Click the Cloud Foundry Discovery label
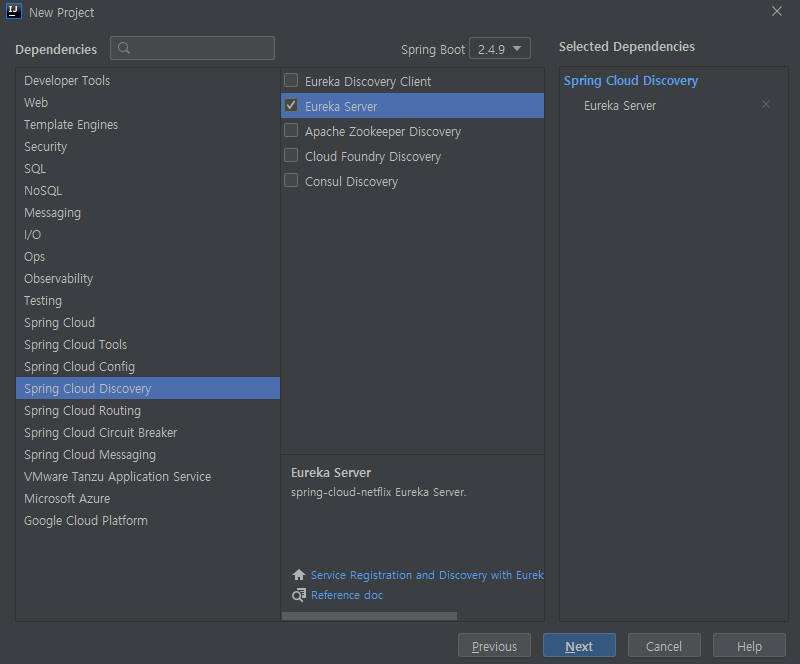Image resolution: width=800 pixels, height=664 pixels. pyautogui.click(x=372, y=156)
